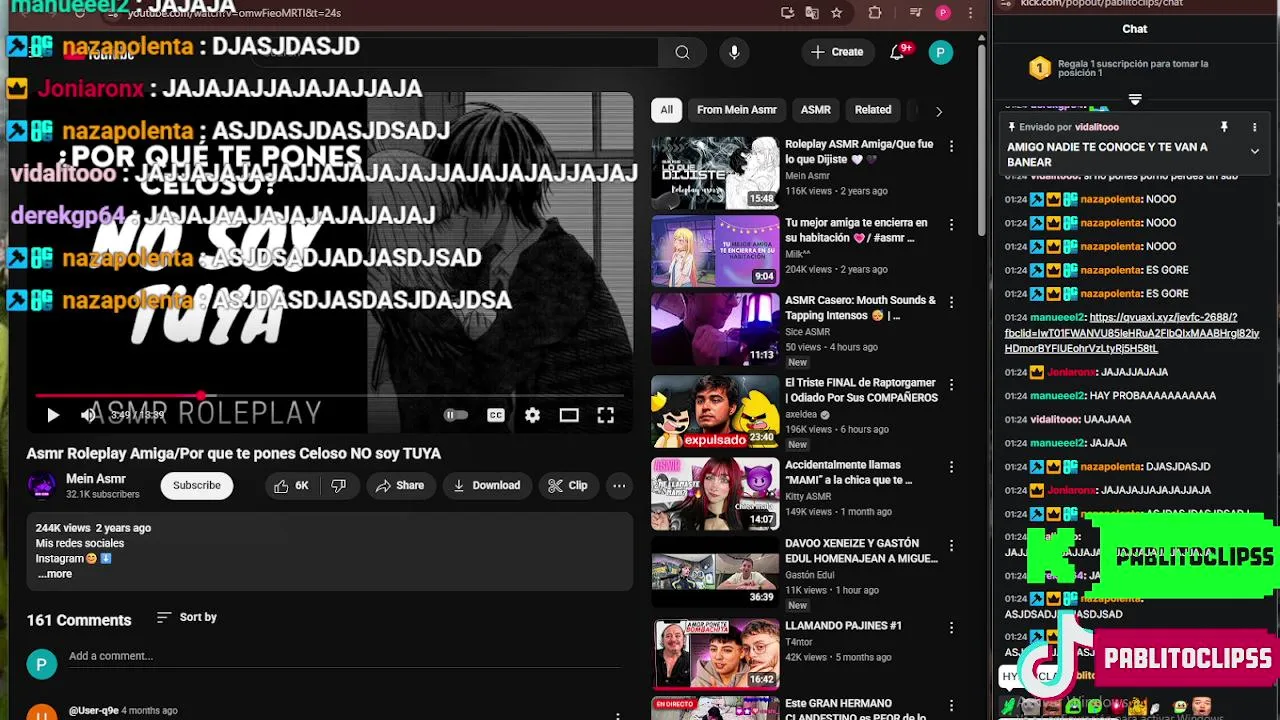This screenshot has height=720, width=1280.
Task: Open commenter @User-q9e profile
Action: coord(93,711)
